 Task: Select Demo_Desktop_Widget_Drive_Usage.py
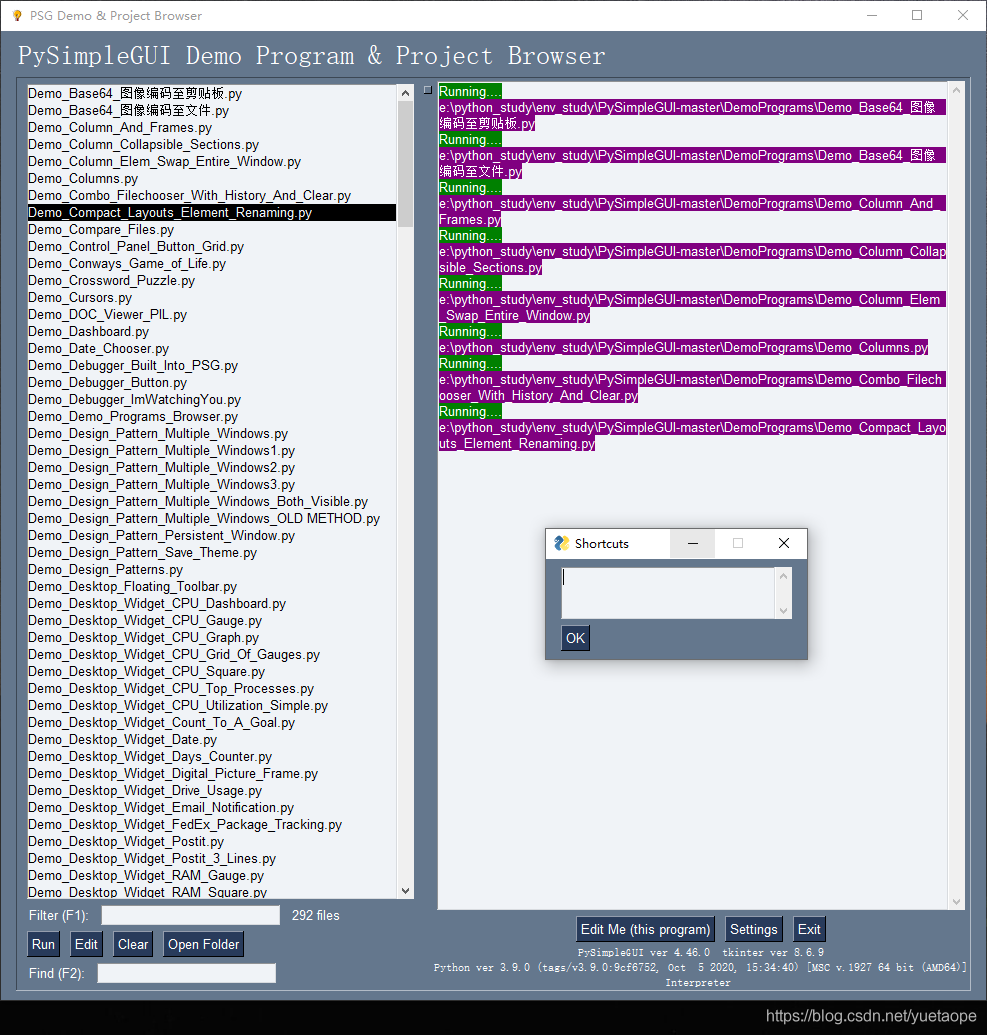pos(211,791)
